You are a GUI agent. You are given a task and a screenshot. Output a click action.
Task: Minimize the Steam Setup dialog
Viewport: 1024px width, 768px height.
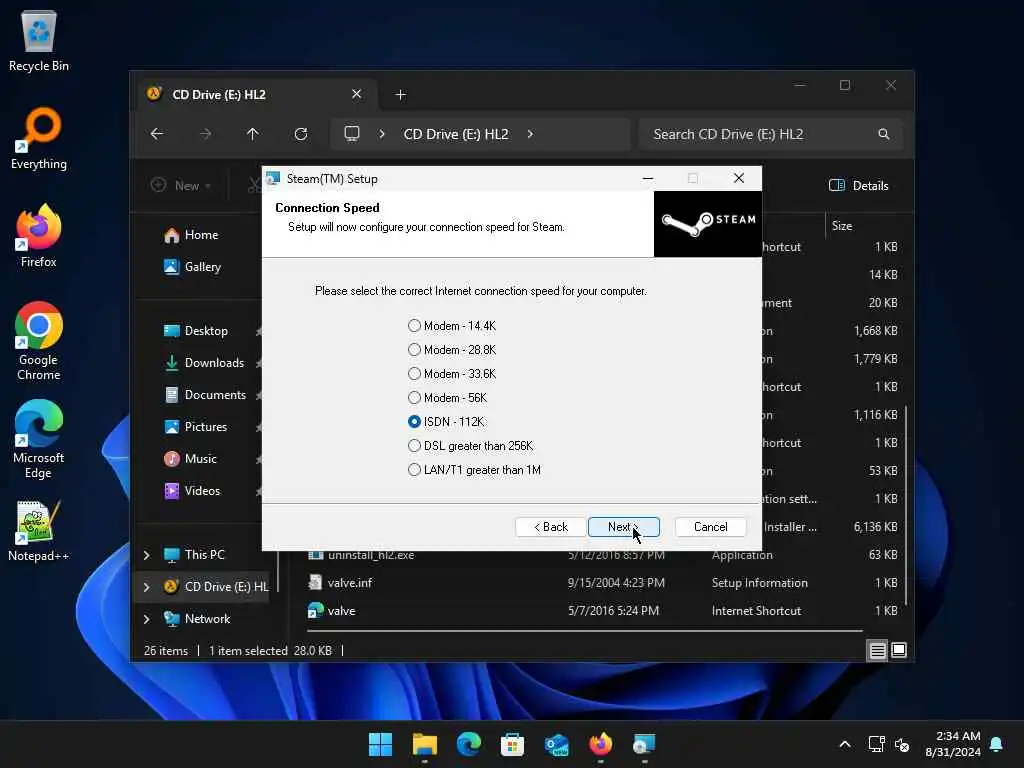[648, 178]
